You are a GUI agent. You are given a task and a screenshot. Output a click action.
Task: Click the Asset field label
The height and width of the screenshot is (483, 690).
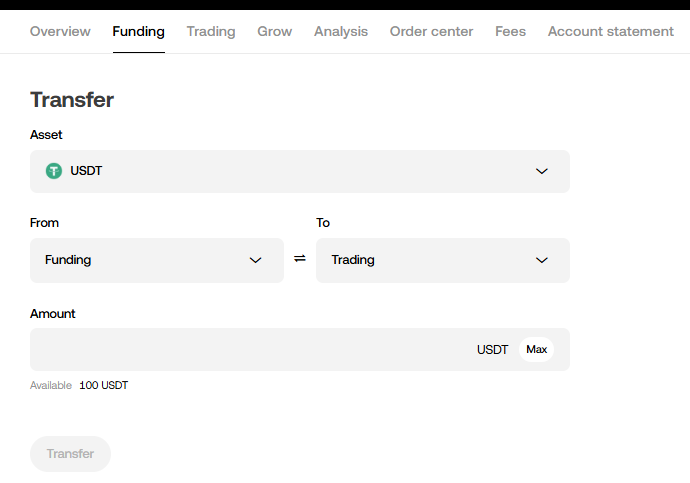46,135
